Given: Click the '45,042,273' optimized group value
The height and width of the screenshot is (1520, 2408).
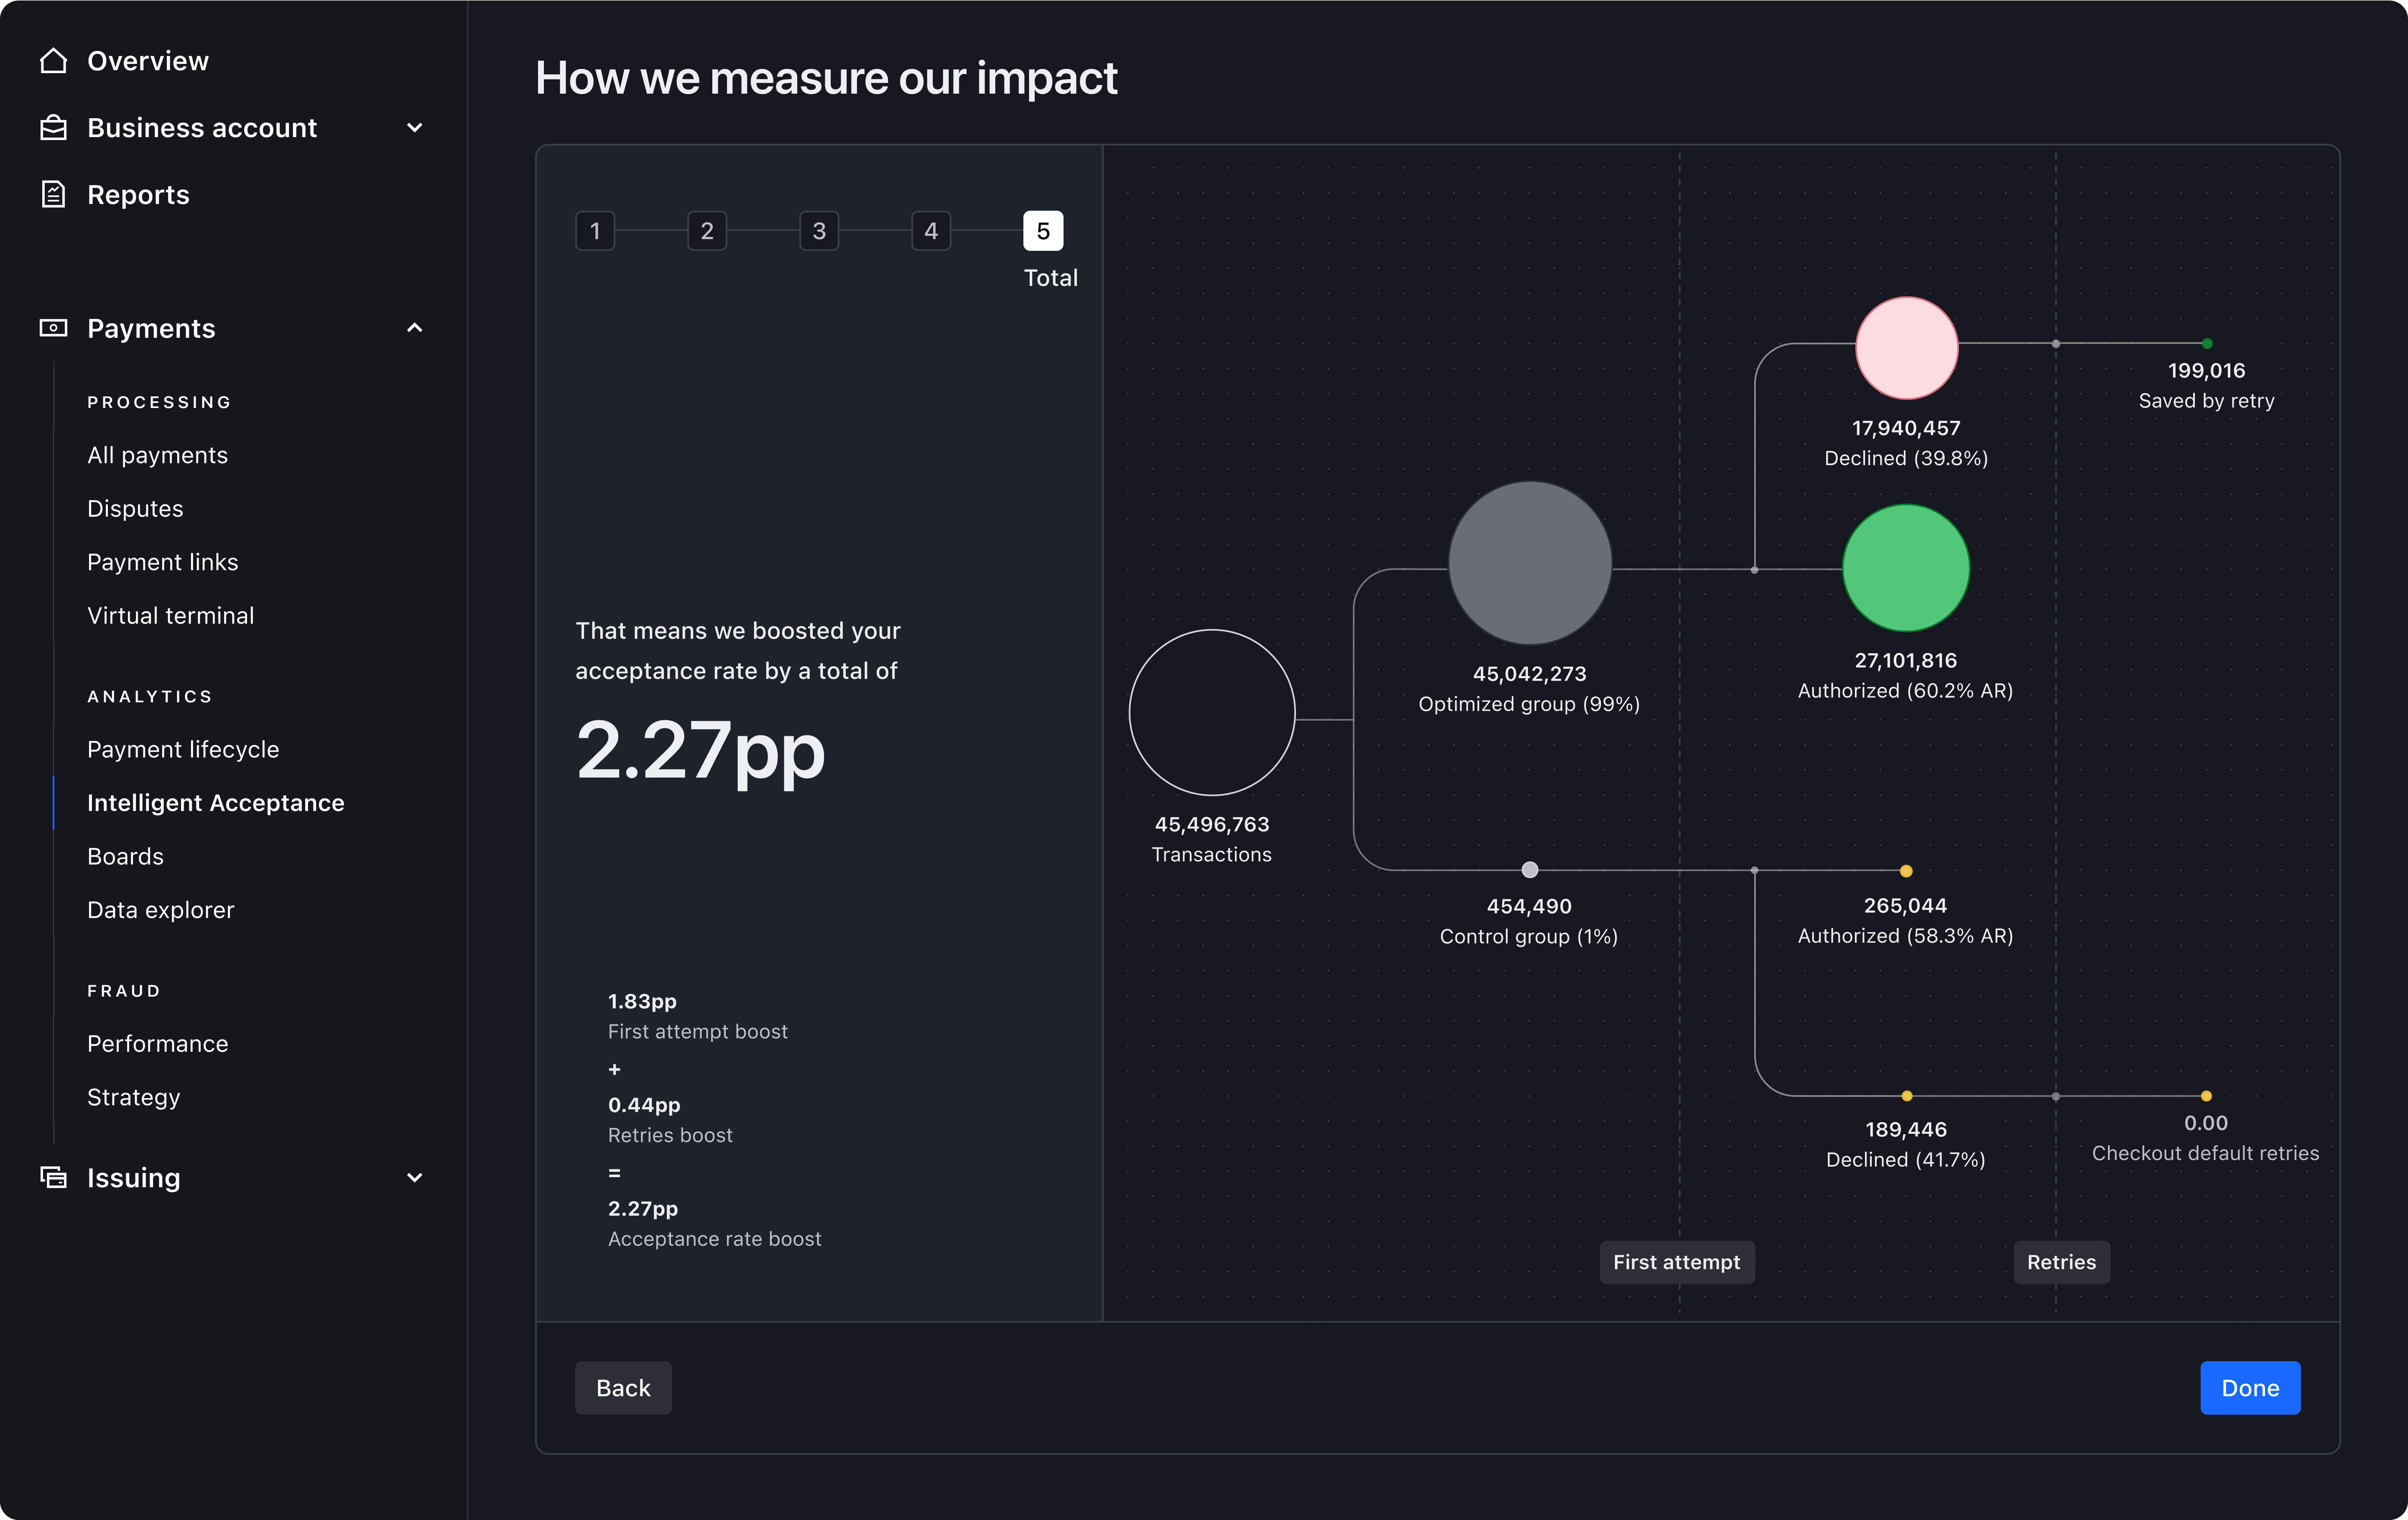Looking at the screenshot, I should [x=1530, y=674].
